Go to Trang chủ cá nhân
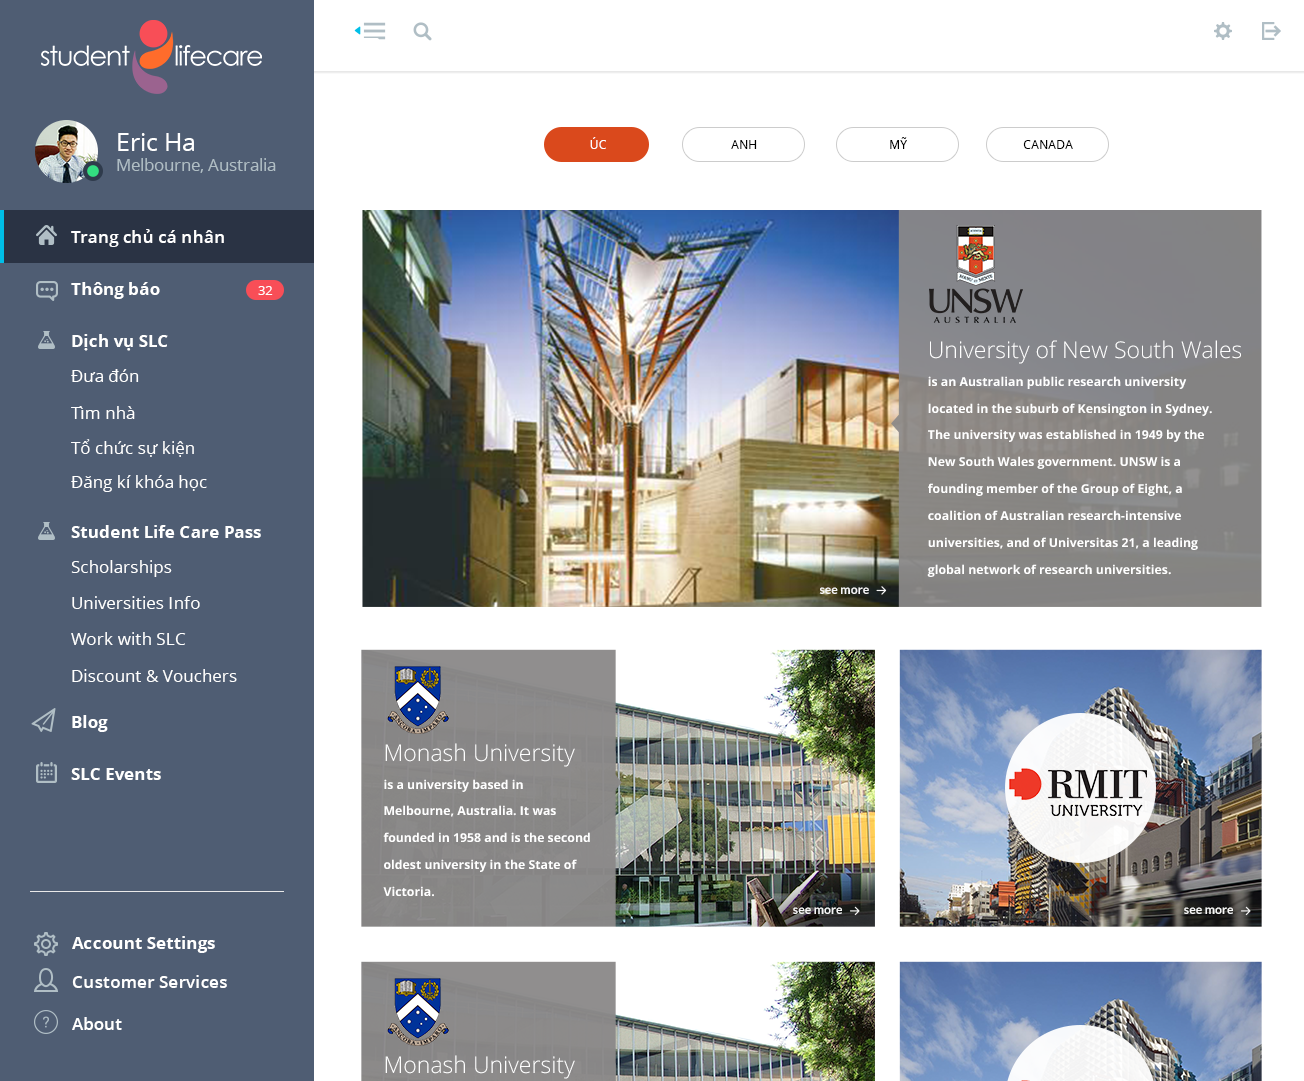 tap(157, 237)
